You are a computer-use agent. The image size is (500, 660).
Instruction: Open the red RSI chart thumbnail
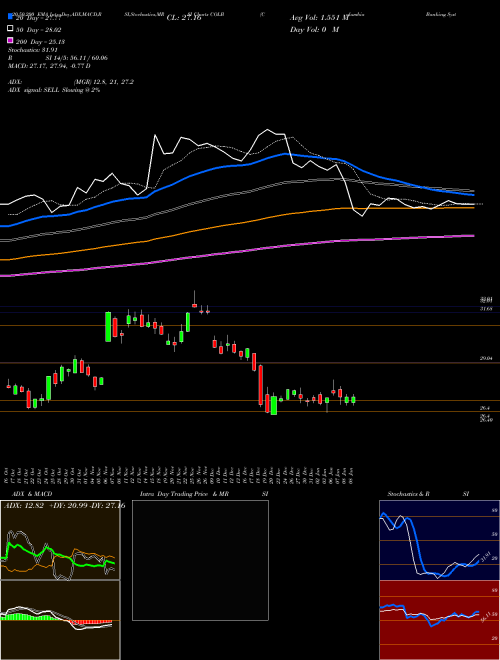439,620
